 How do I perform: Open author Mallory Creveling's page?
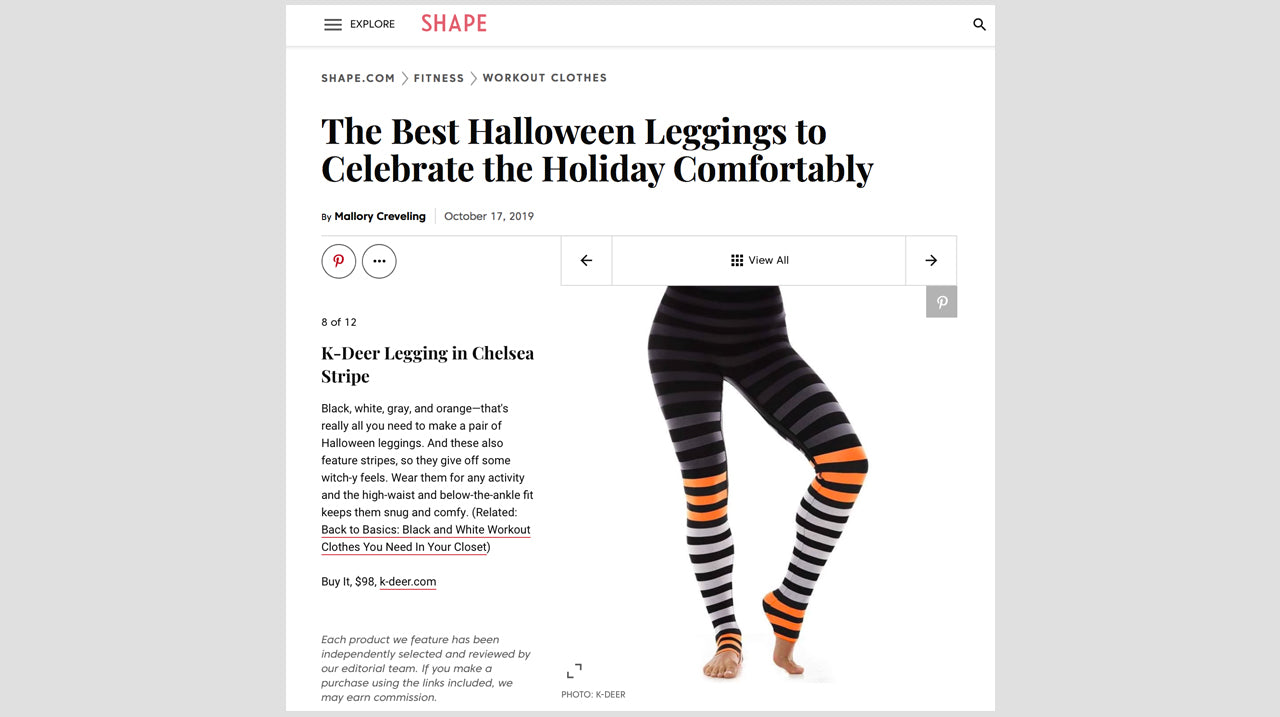click(380, 216)
